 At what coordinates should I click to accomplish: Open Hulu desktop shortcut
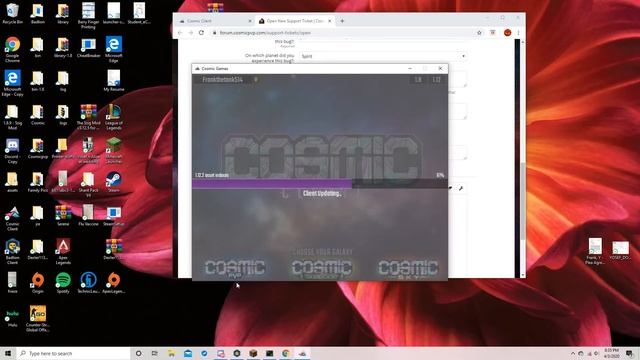[12, 318]
